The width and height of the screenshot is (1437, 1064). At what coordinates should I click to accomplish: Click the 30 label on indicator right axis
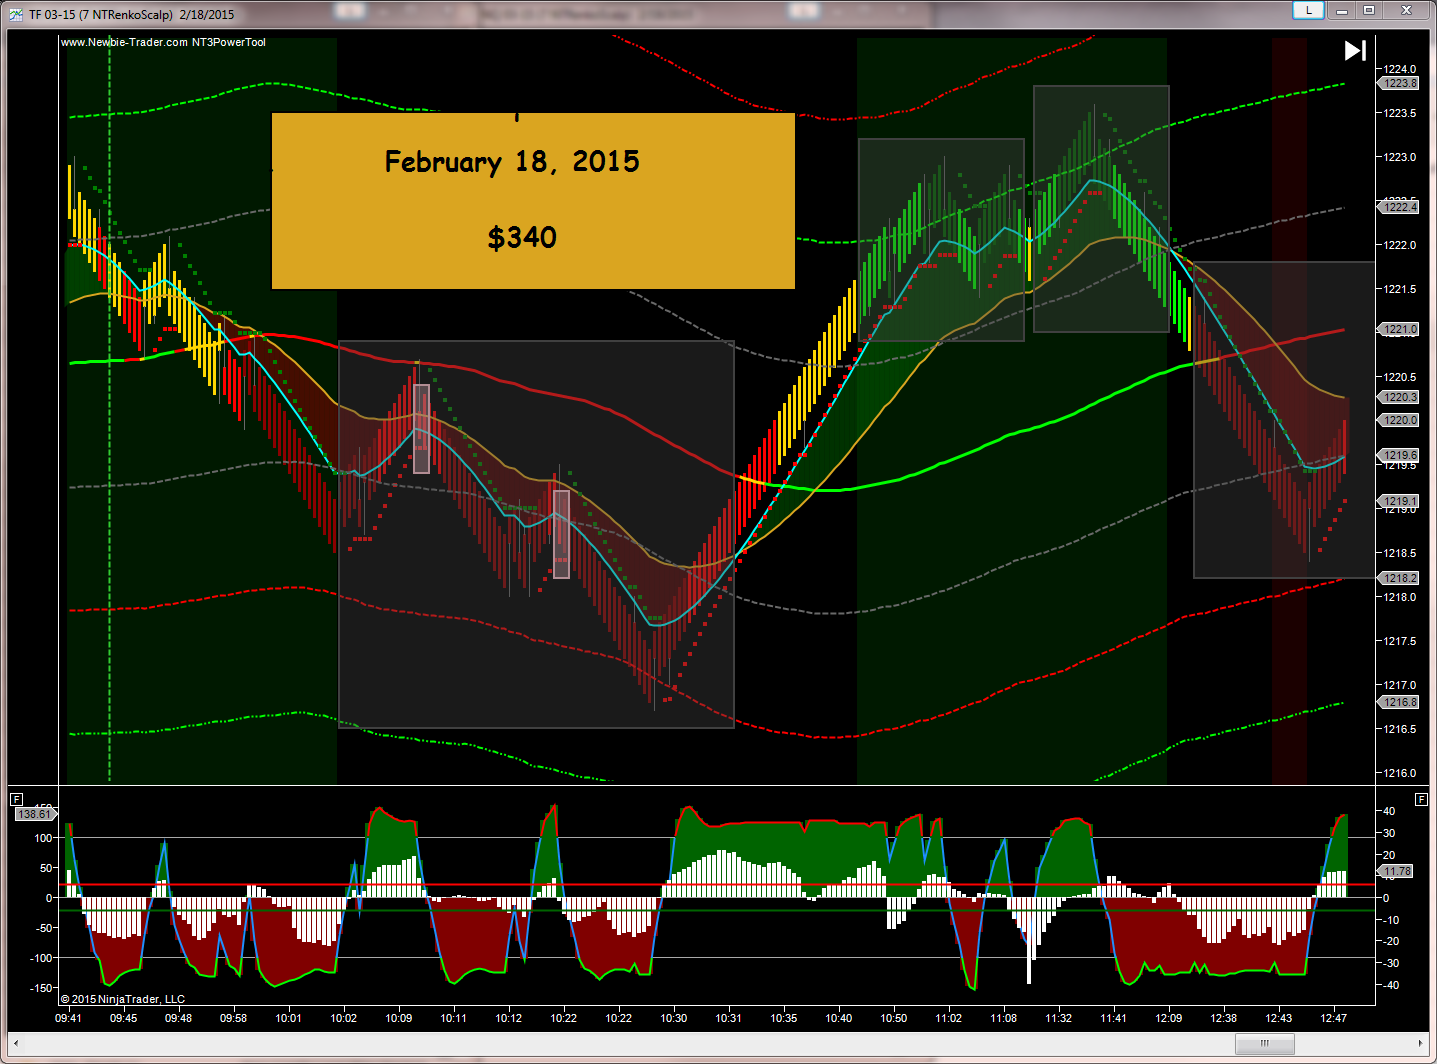[1389, 833]
